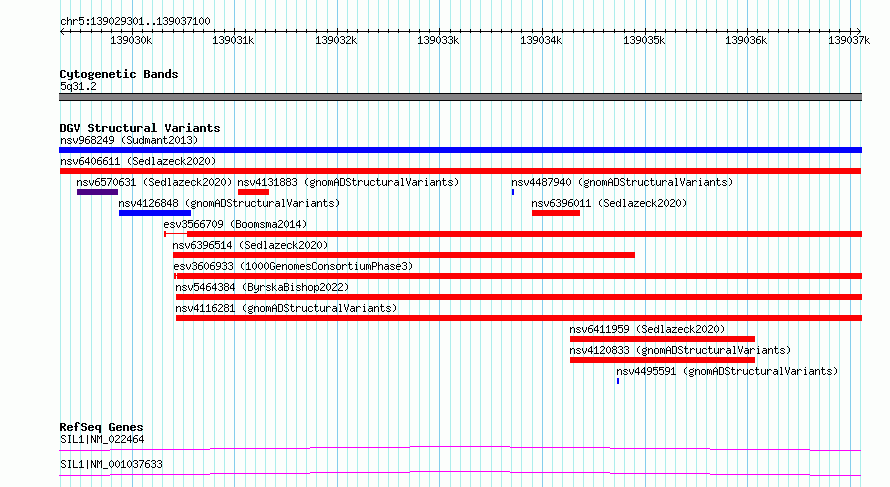Screen dimensions: 890x487
Task: Open nsv6570631 (Sedlazeck2020) variant label
Action: [154, 182]
